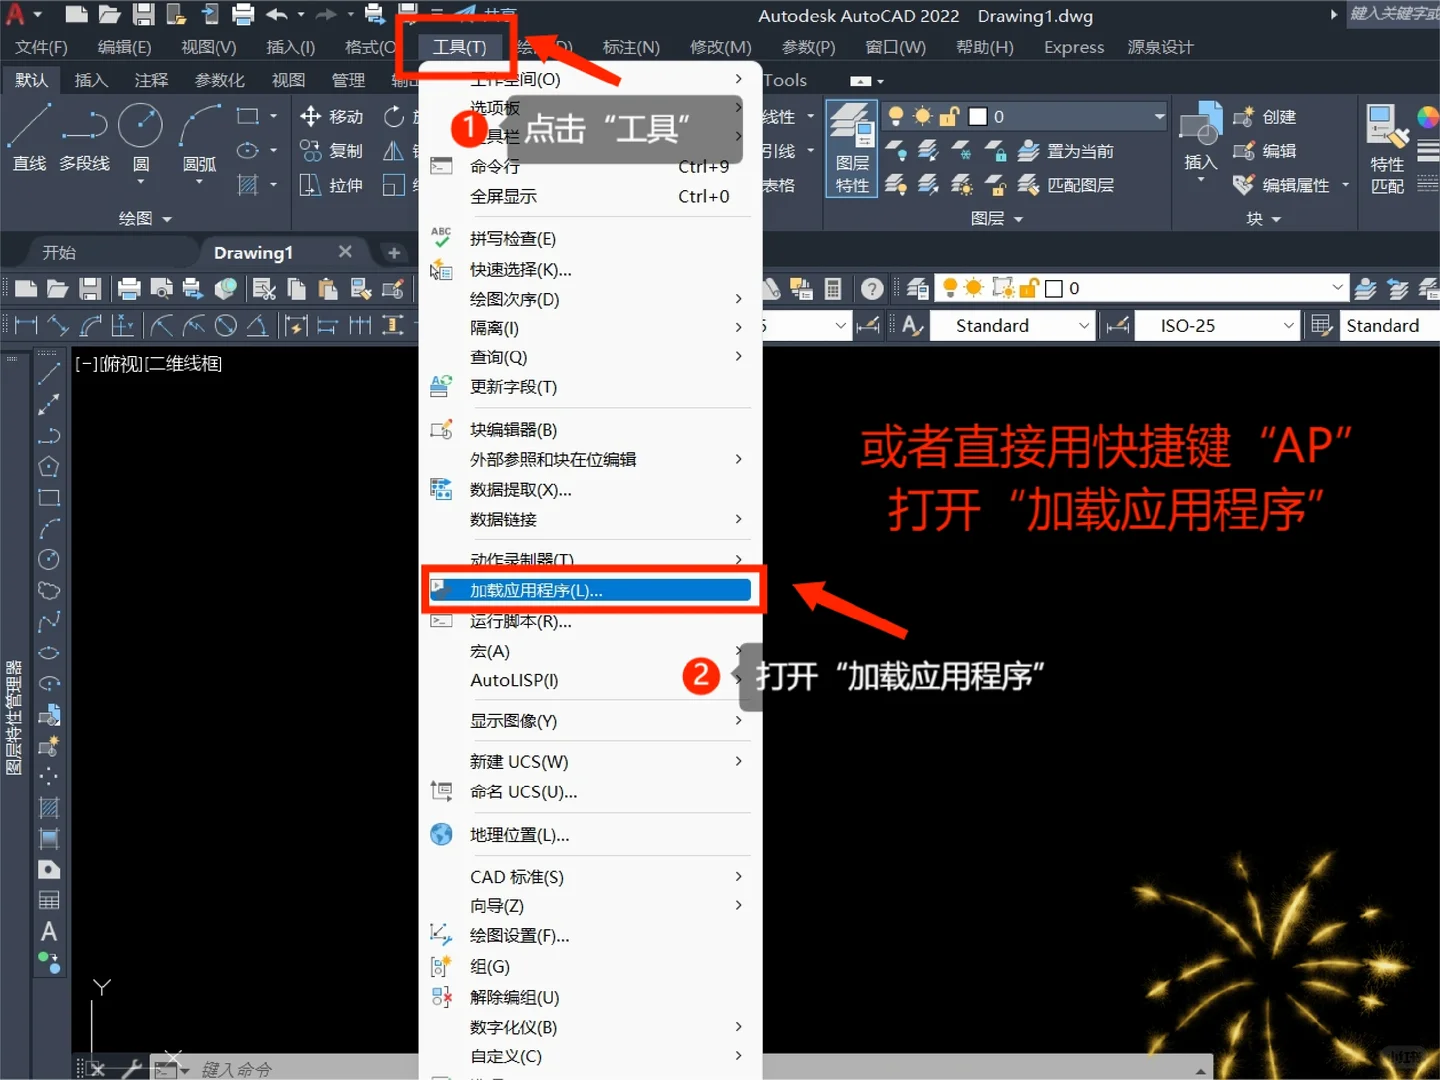Expand the 绘图 panel with its arrow

click(168, 218)
